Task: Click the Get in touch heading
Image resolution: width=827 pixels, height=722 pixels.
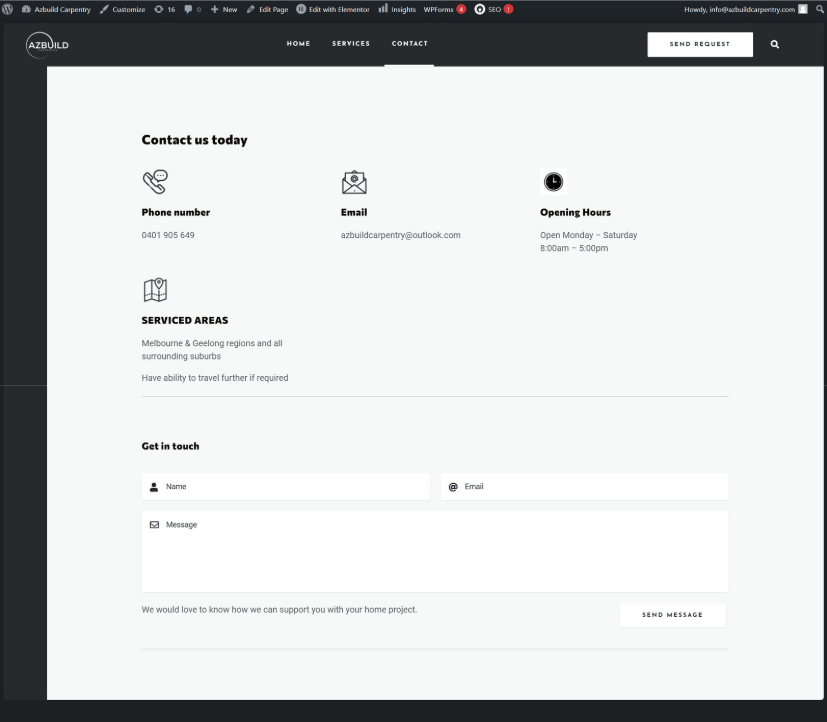Action: 170,446
